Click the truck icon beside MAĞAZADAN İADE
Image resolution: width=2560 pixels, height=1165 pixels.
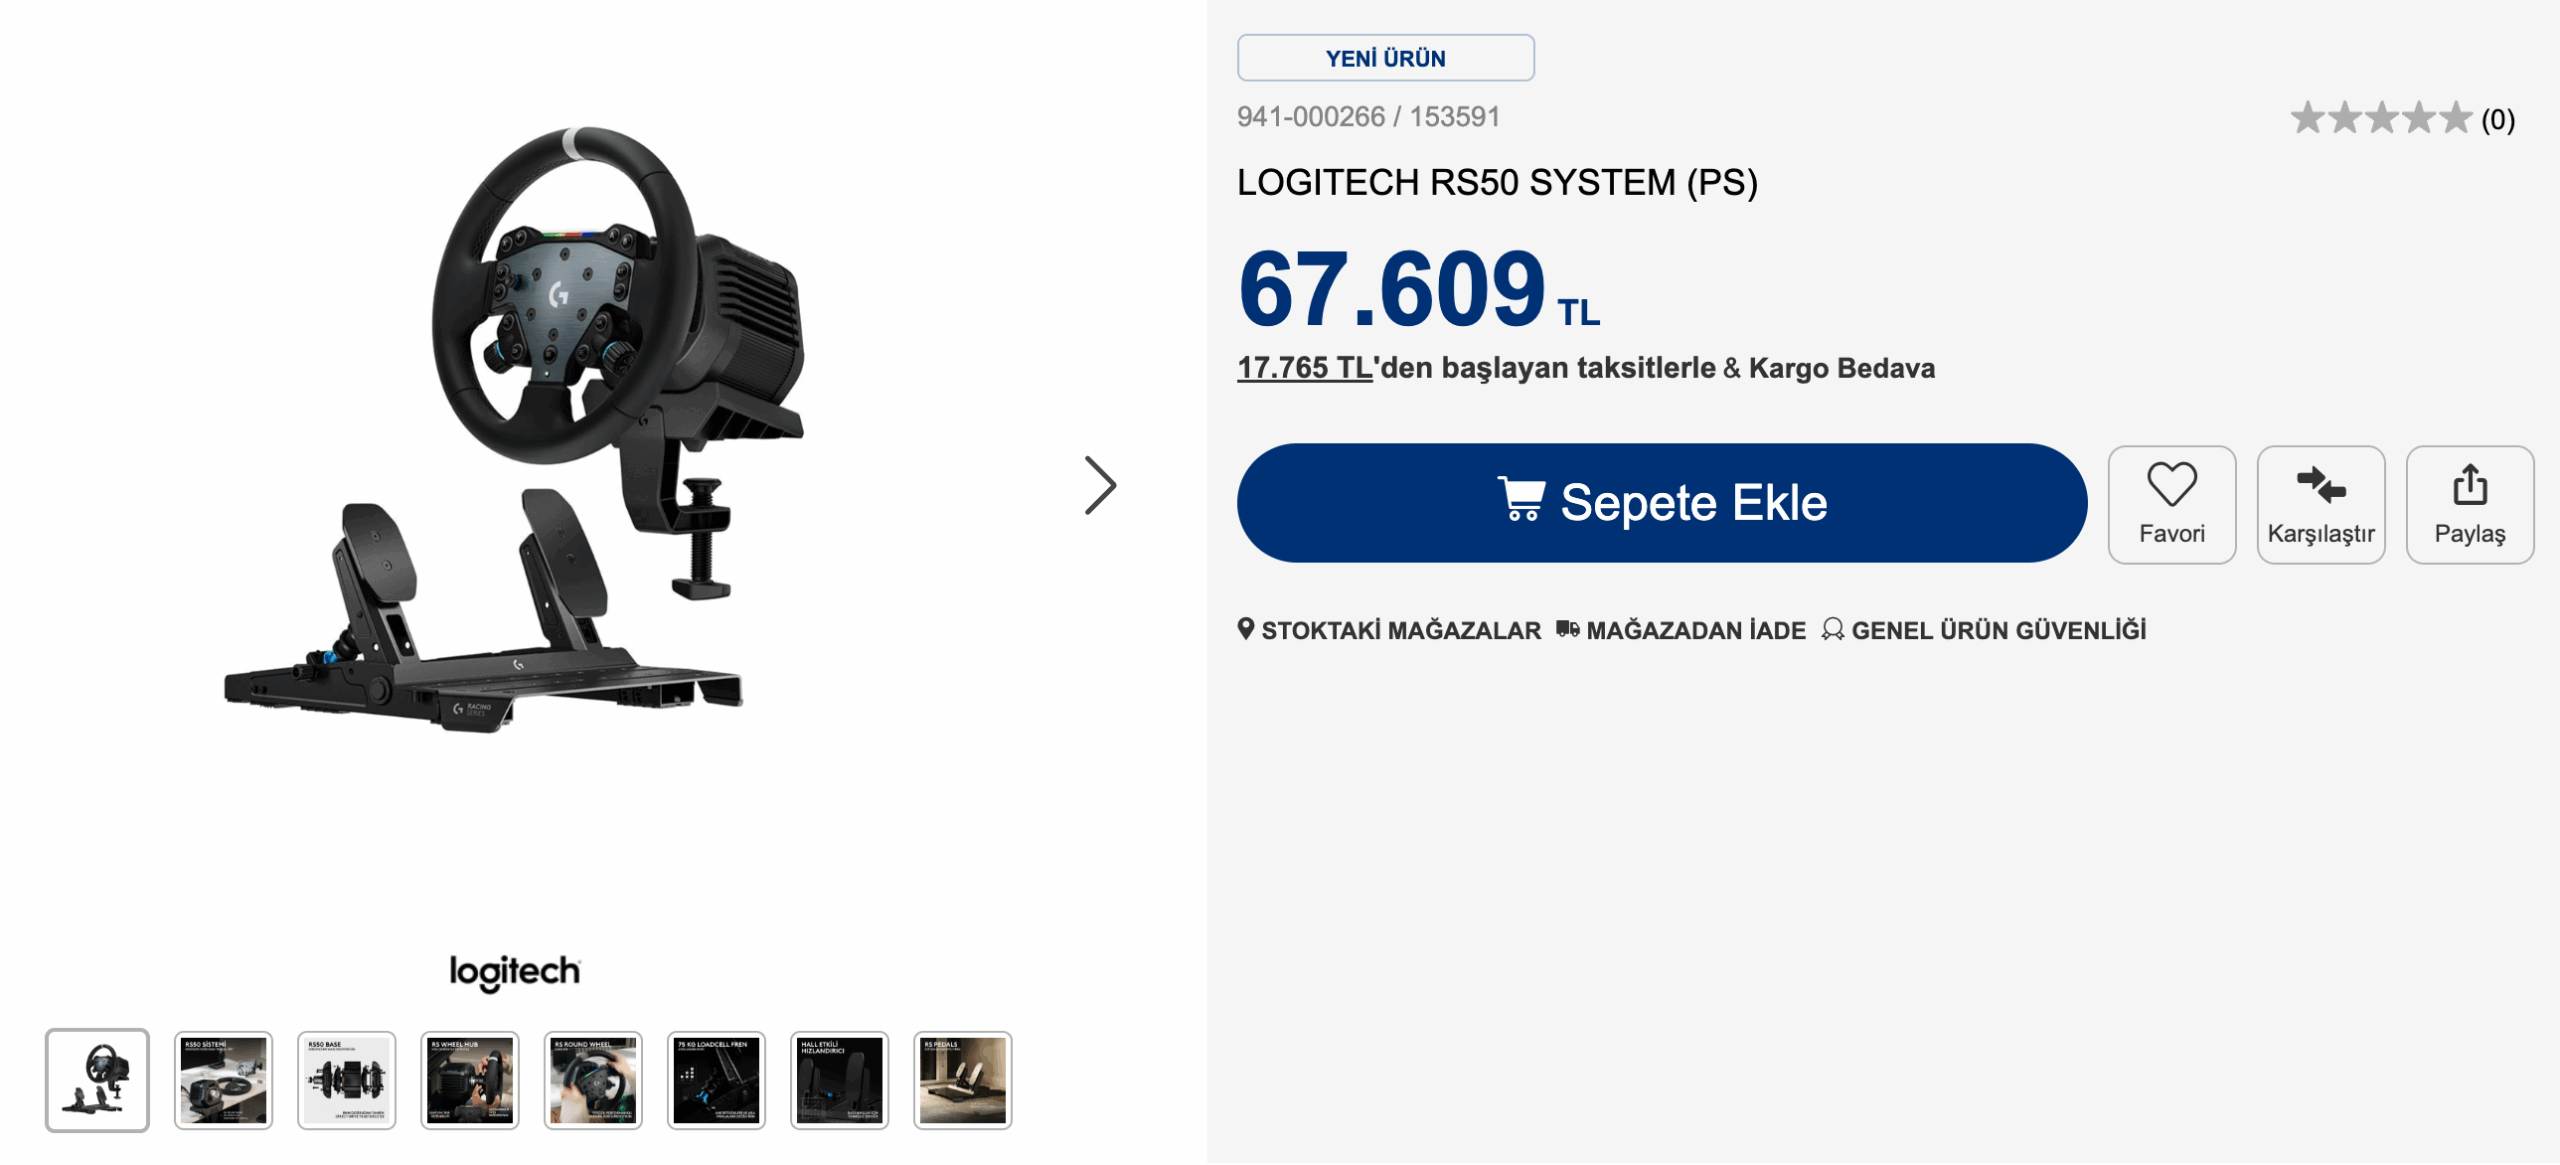tap(1568, 629)
